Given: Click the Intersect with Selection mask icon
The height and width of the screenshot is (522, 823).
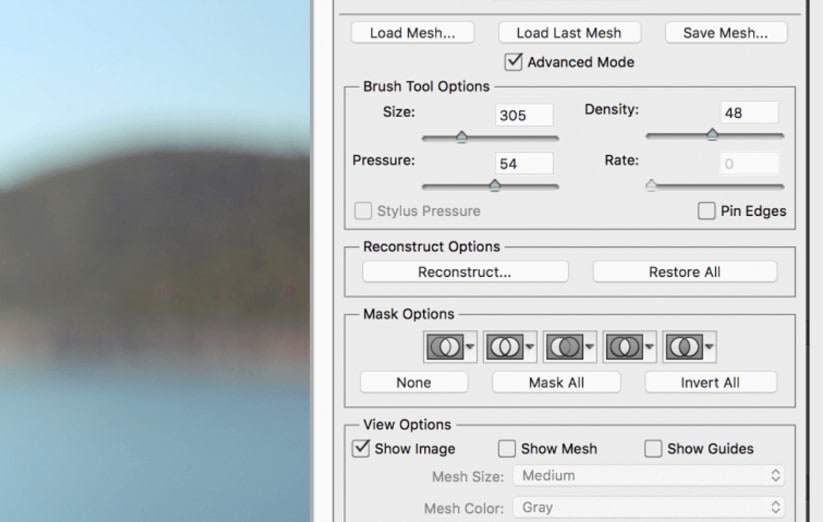Looking at the screenshot, I should pyautogui.click(x=624, y=347).
